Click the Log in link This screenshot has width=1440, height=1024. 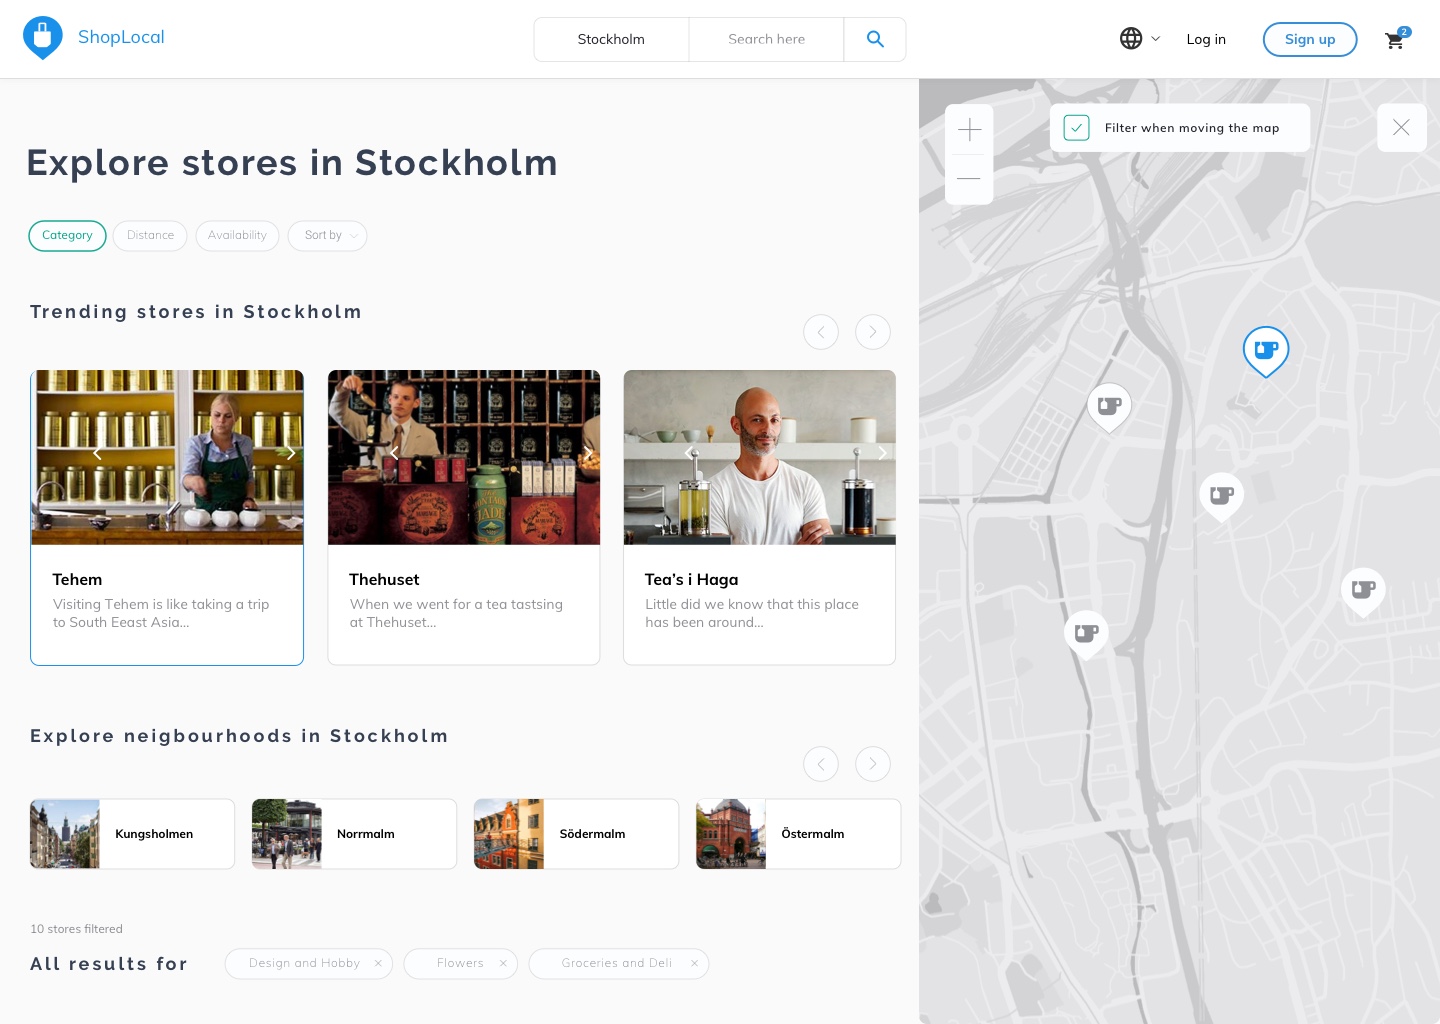[x=1205, y=39]
